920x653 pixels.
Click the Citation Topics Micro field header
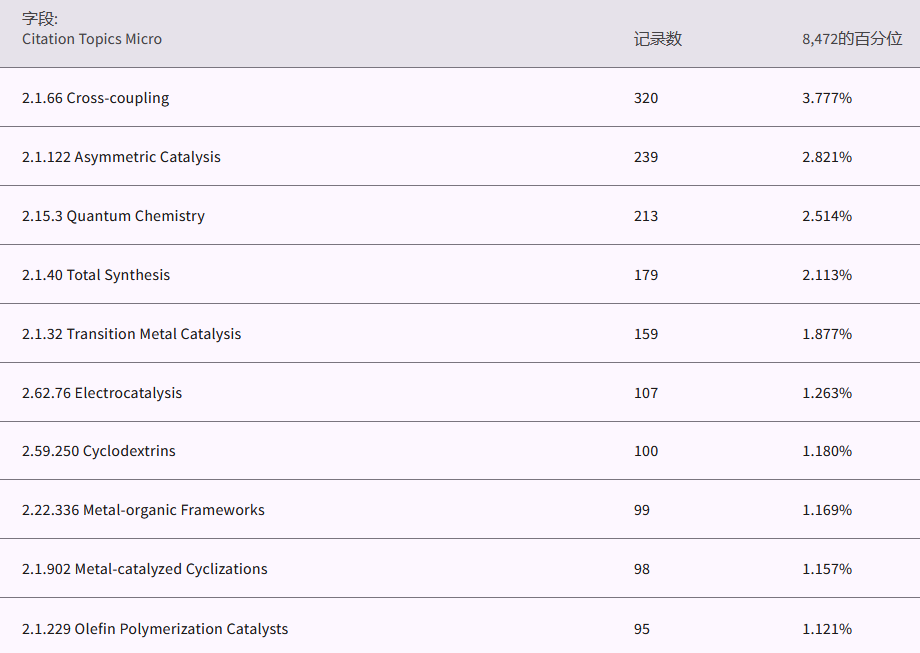92,39
